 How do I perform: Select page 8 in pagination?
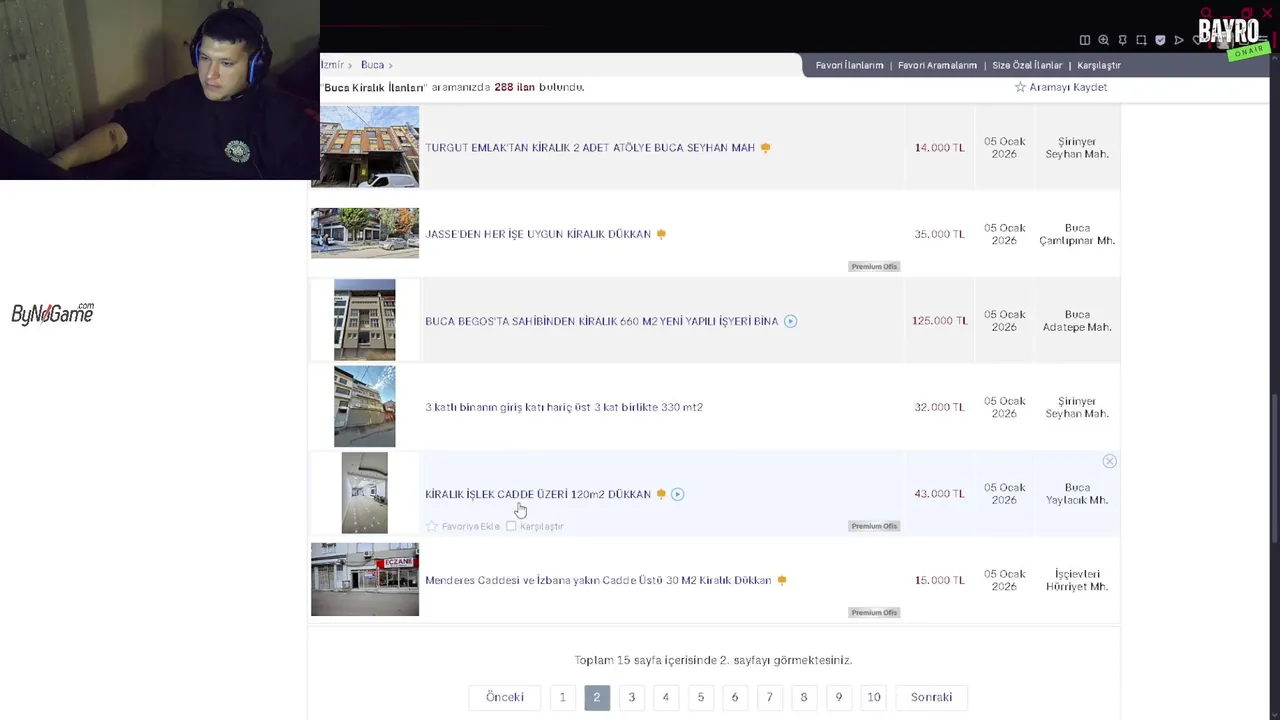pyautogui.click(x=803, y=697)
